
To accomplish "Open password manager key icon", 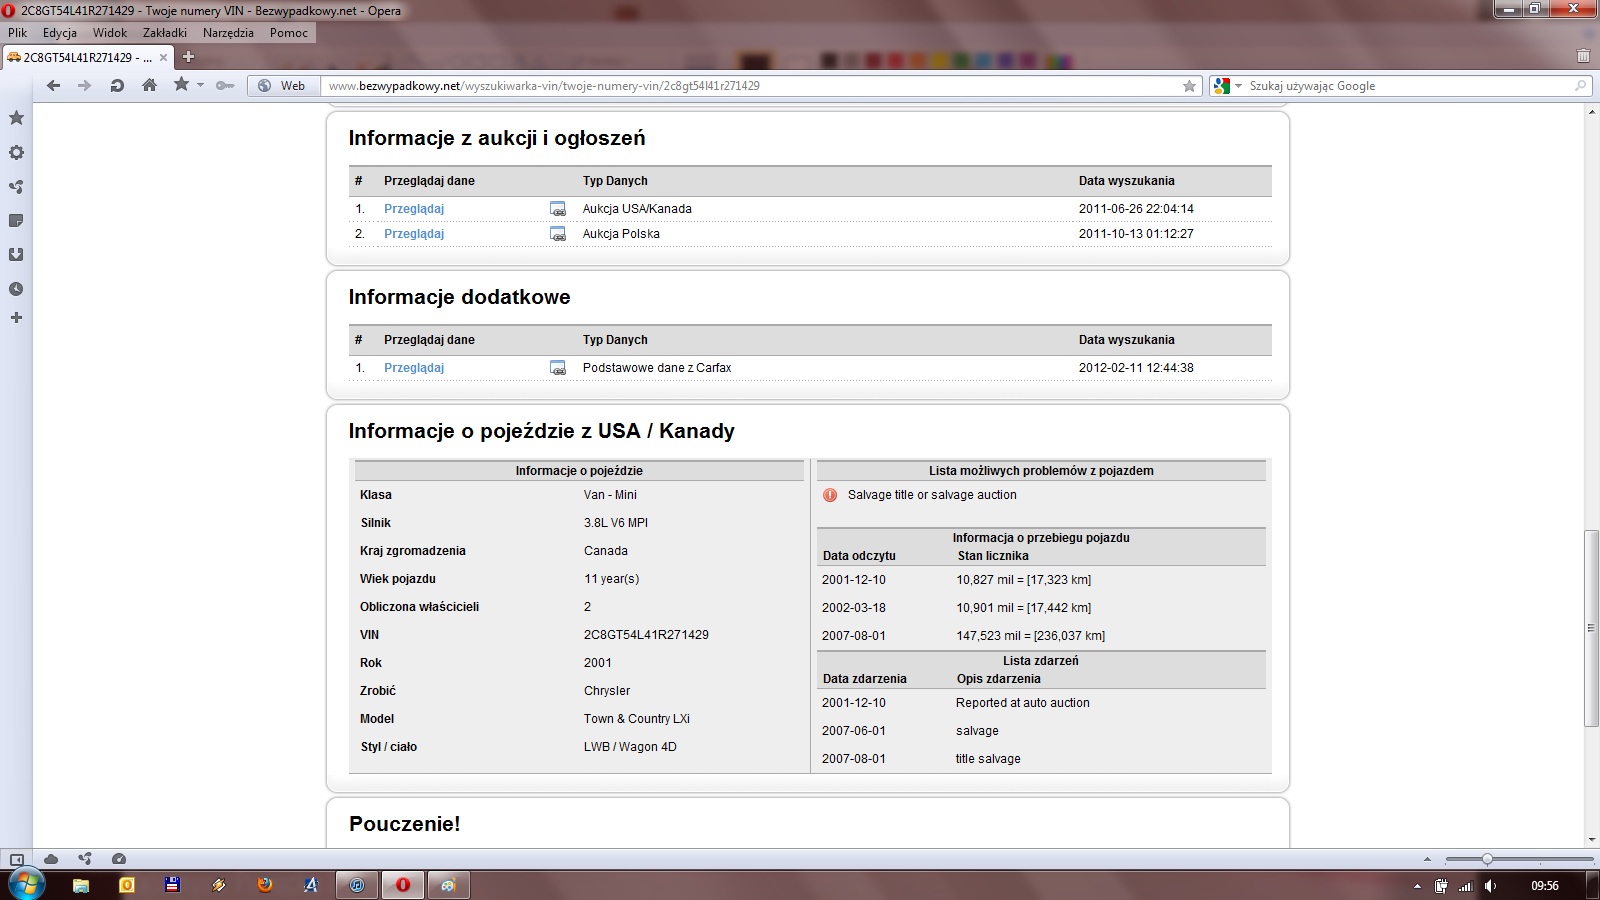I will (225, 86).
